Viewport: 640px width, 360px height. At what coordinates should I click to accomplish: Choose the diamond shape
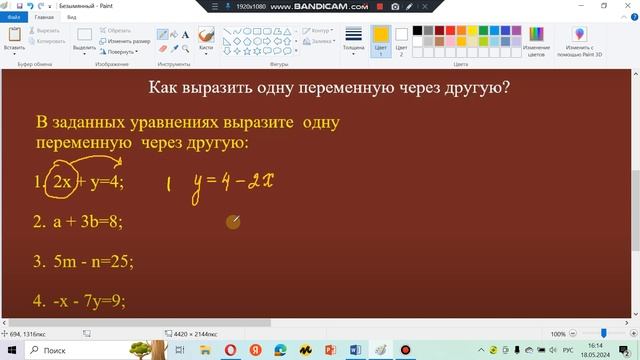coord(237,41)
